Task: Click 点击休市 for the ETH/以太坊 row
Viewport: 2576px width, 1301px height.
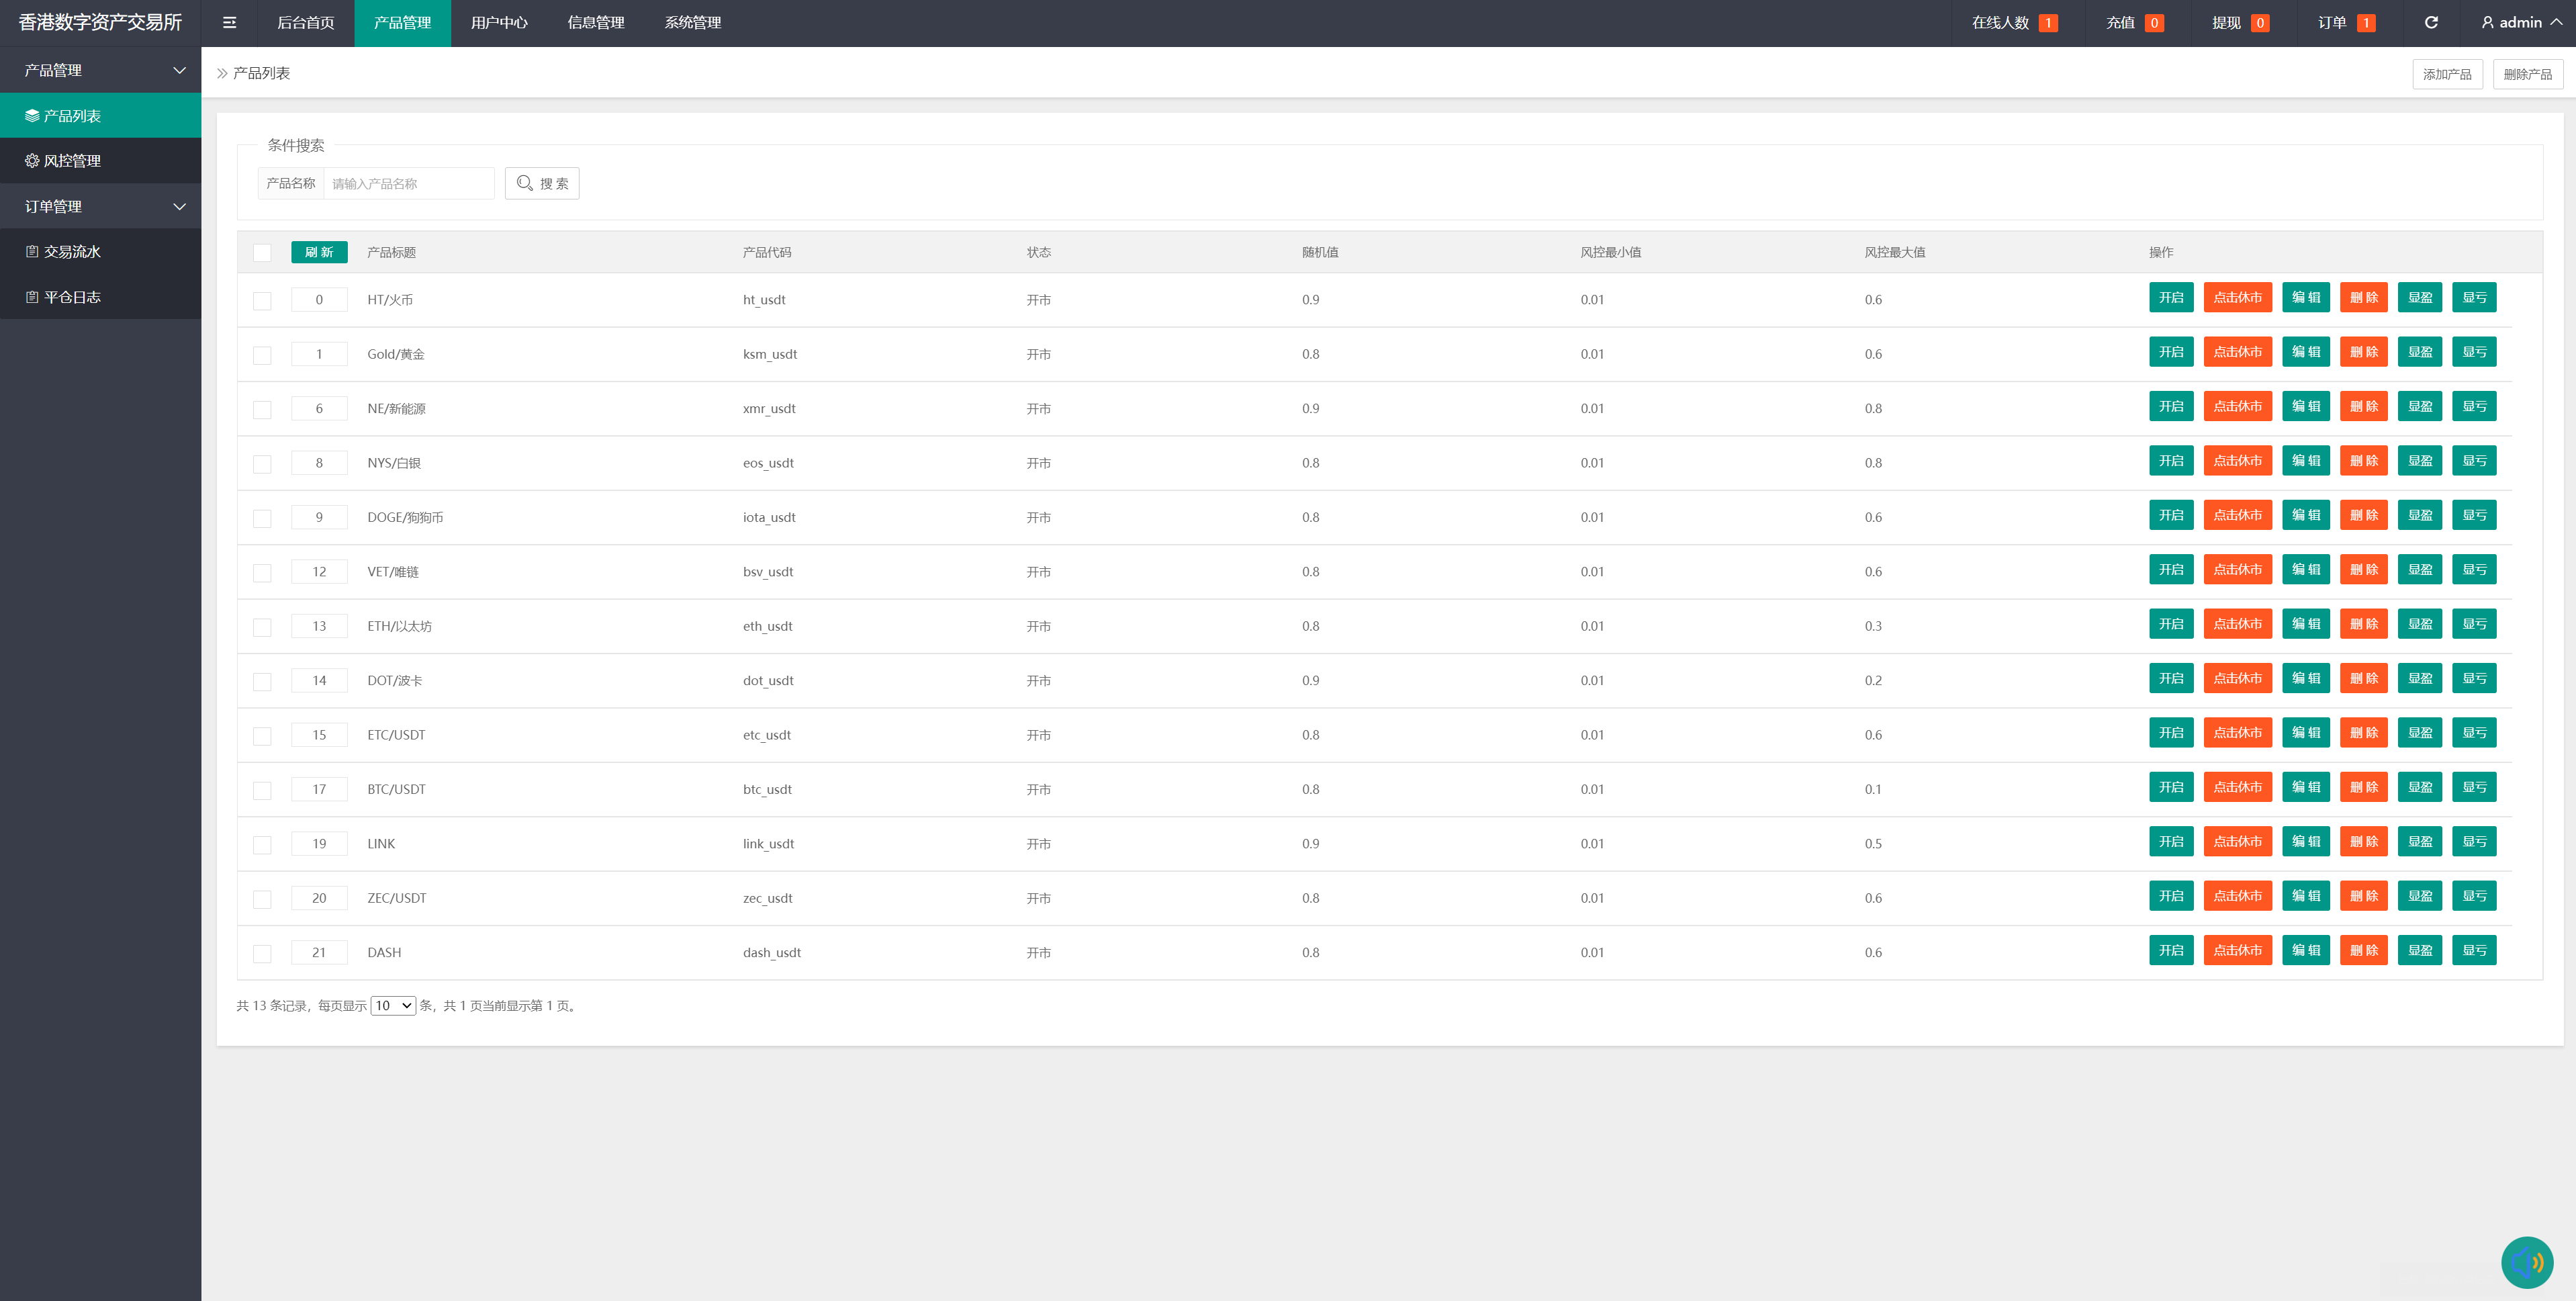Action: pos(2237,624)
